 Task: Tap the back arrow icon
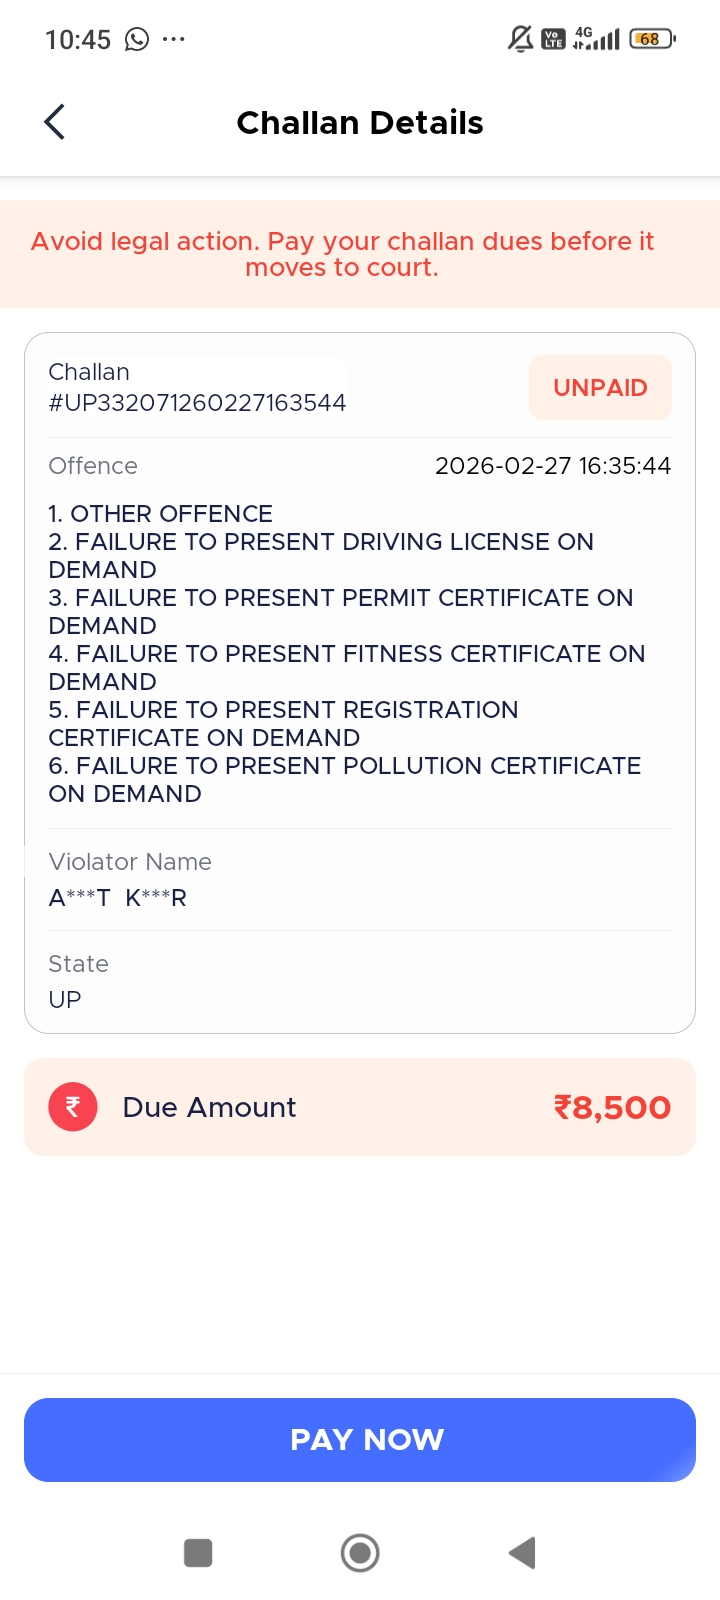(55, 122)
